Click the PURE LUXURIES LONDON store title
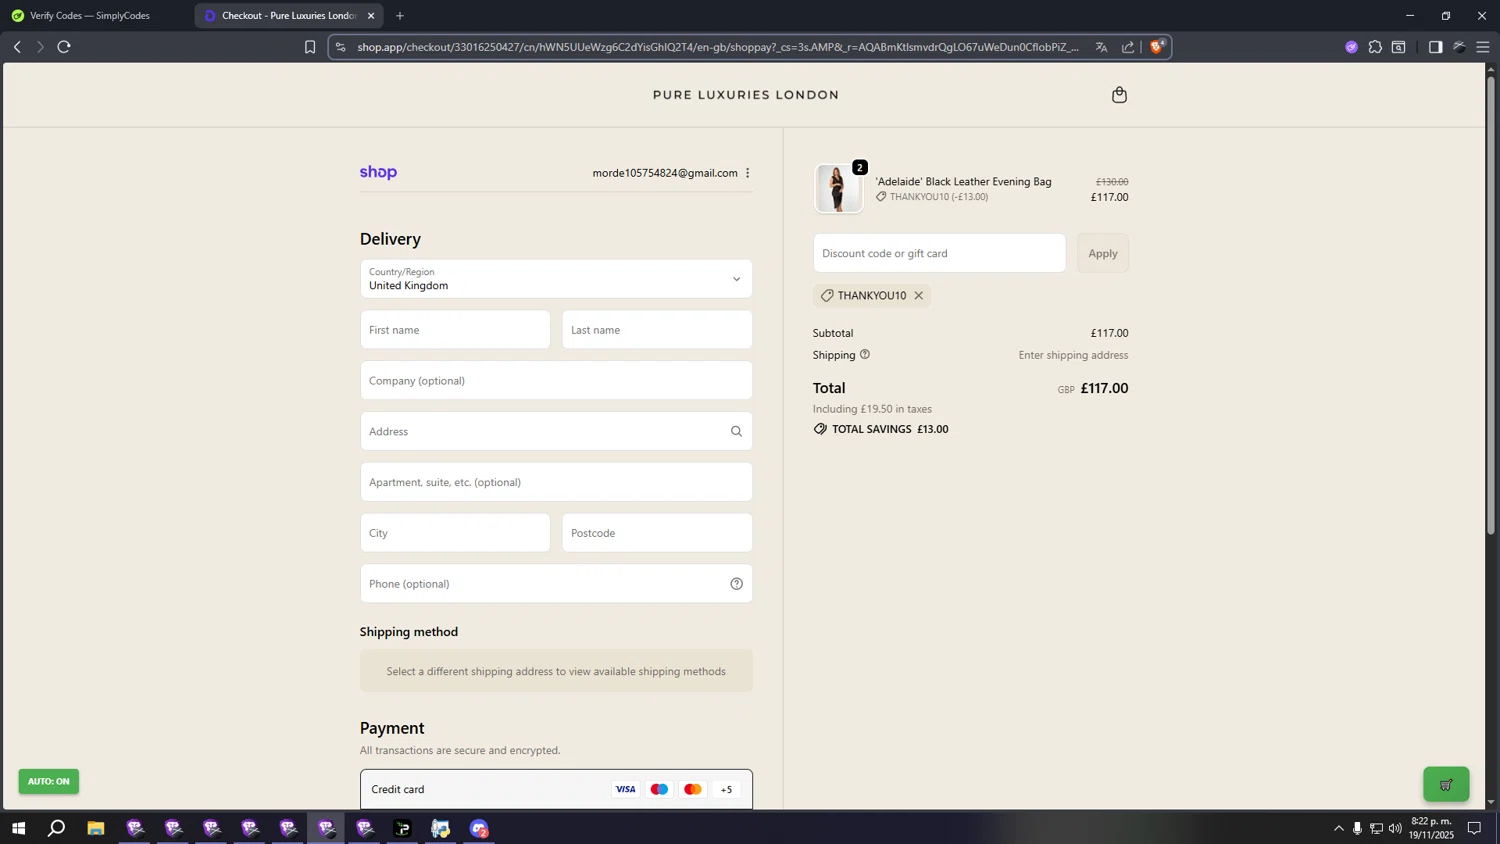1500x844 pixels. 746,95
